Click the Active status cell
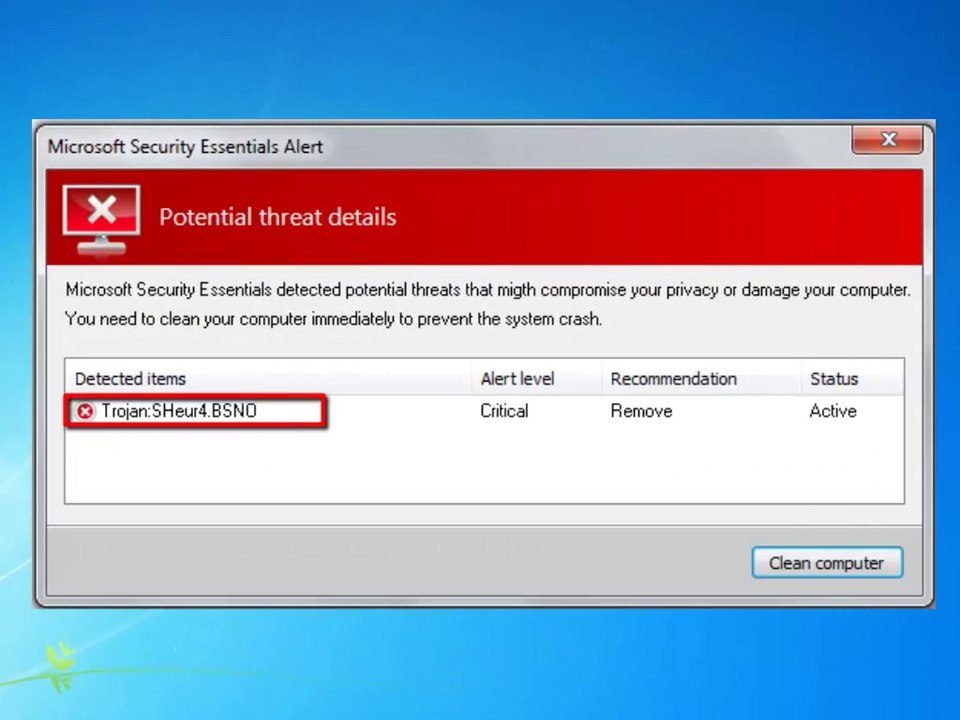Screen dimensions: 960x720 tap(833, 411)
